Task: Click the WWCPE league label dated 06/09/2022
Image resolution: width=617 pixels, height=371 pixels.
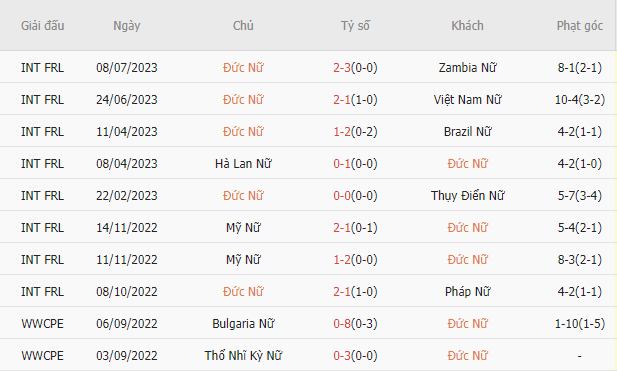Action: pos(42,324)
